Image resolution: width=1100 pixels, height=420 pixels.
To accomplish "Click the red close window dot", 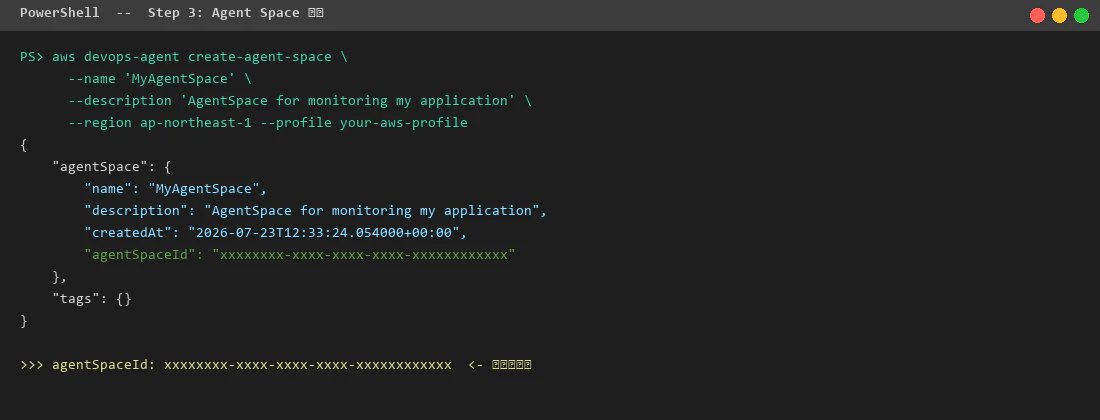I will 1037,15.
